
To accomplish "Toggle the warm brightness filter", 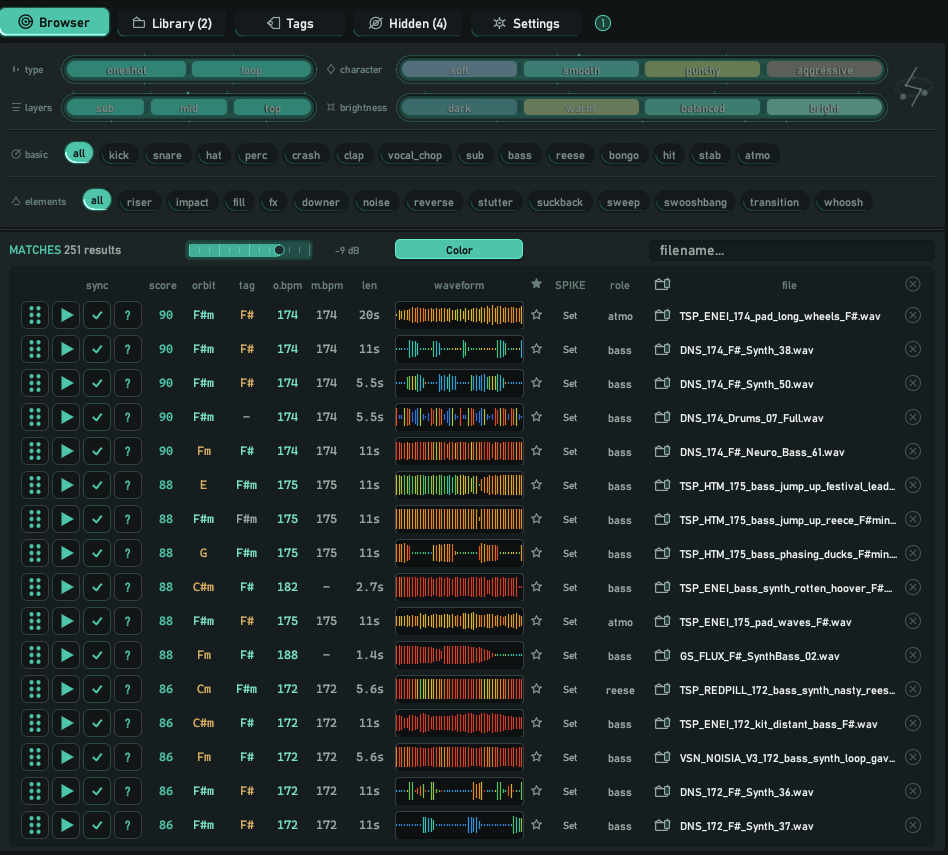I will (x=580, y=108).
